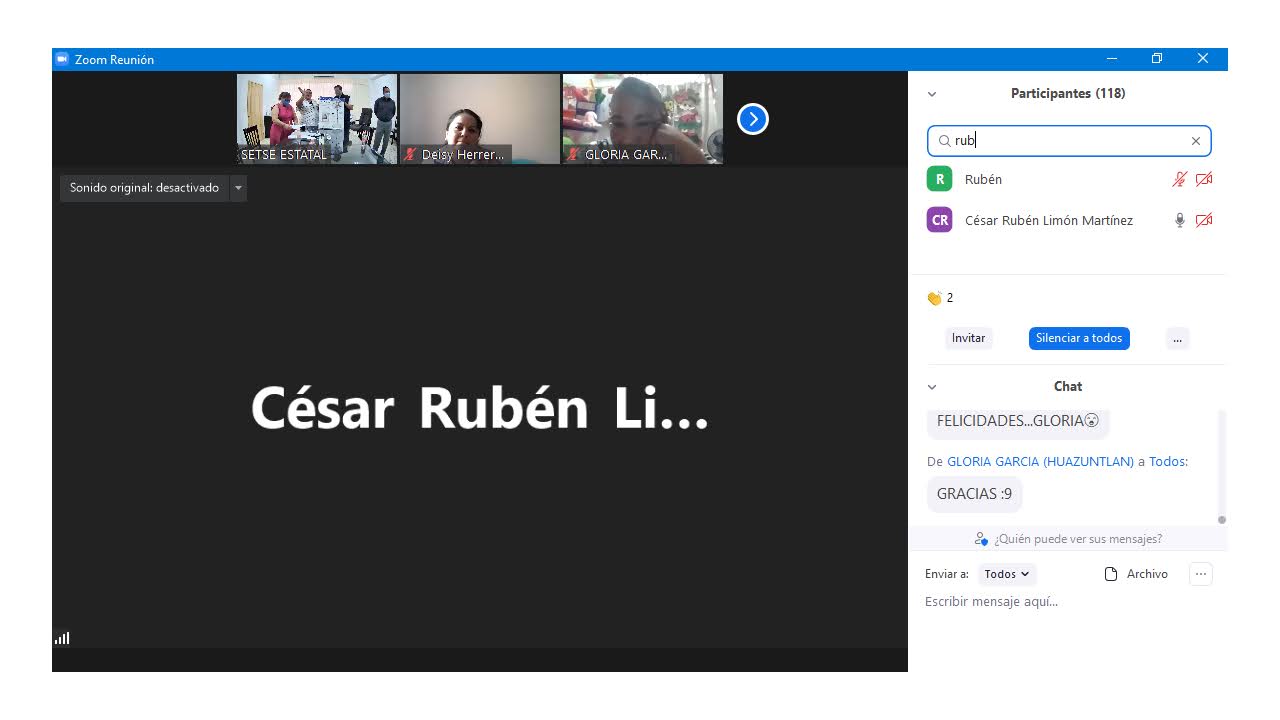Open ¿Quién puede ver sus mensajes? link
Image resolution: width=1280 pixels, height=720 pixels.
click(x=1078, y=539)
